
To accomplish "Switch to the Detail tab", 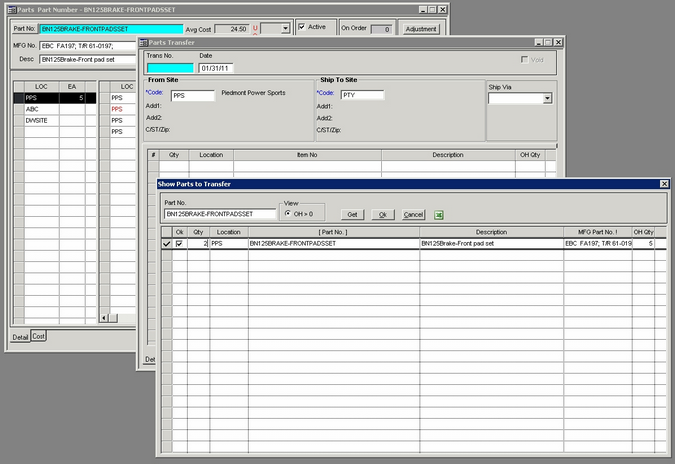I will pyautogui.click(x=19, y=337).
